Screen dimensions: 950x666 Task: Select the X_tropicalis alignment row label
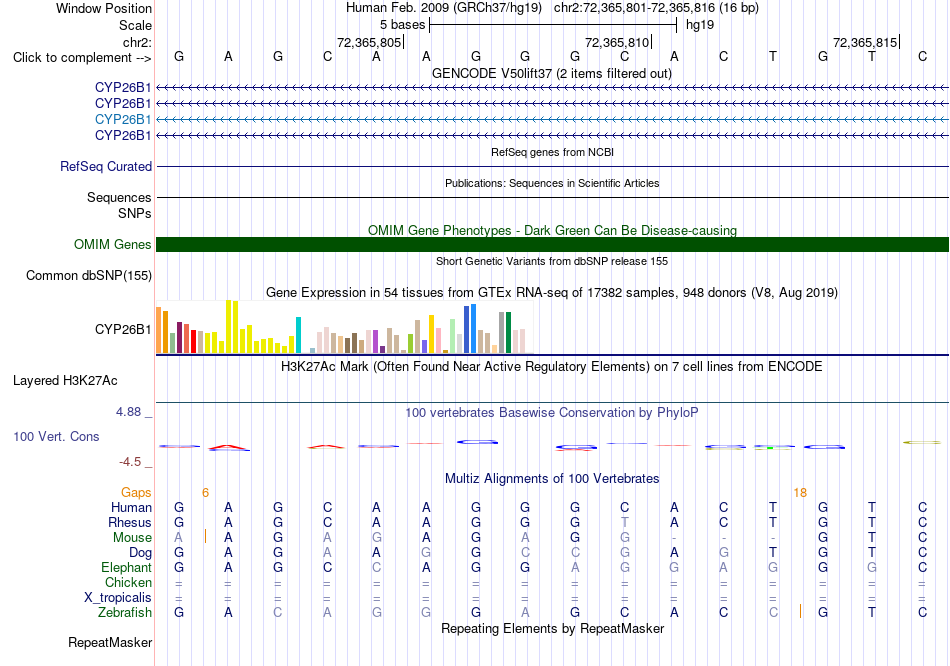118,598
